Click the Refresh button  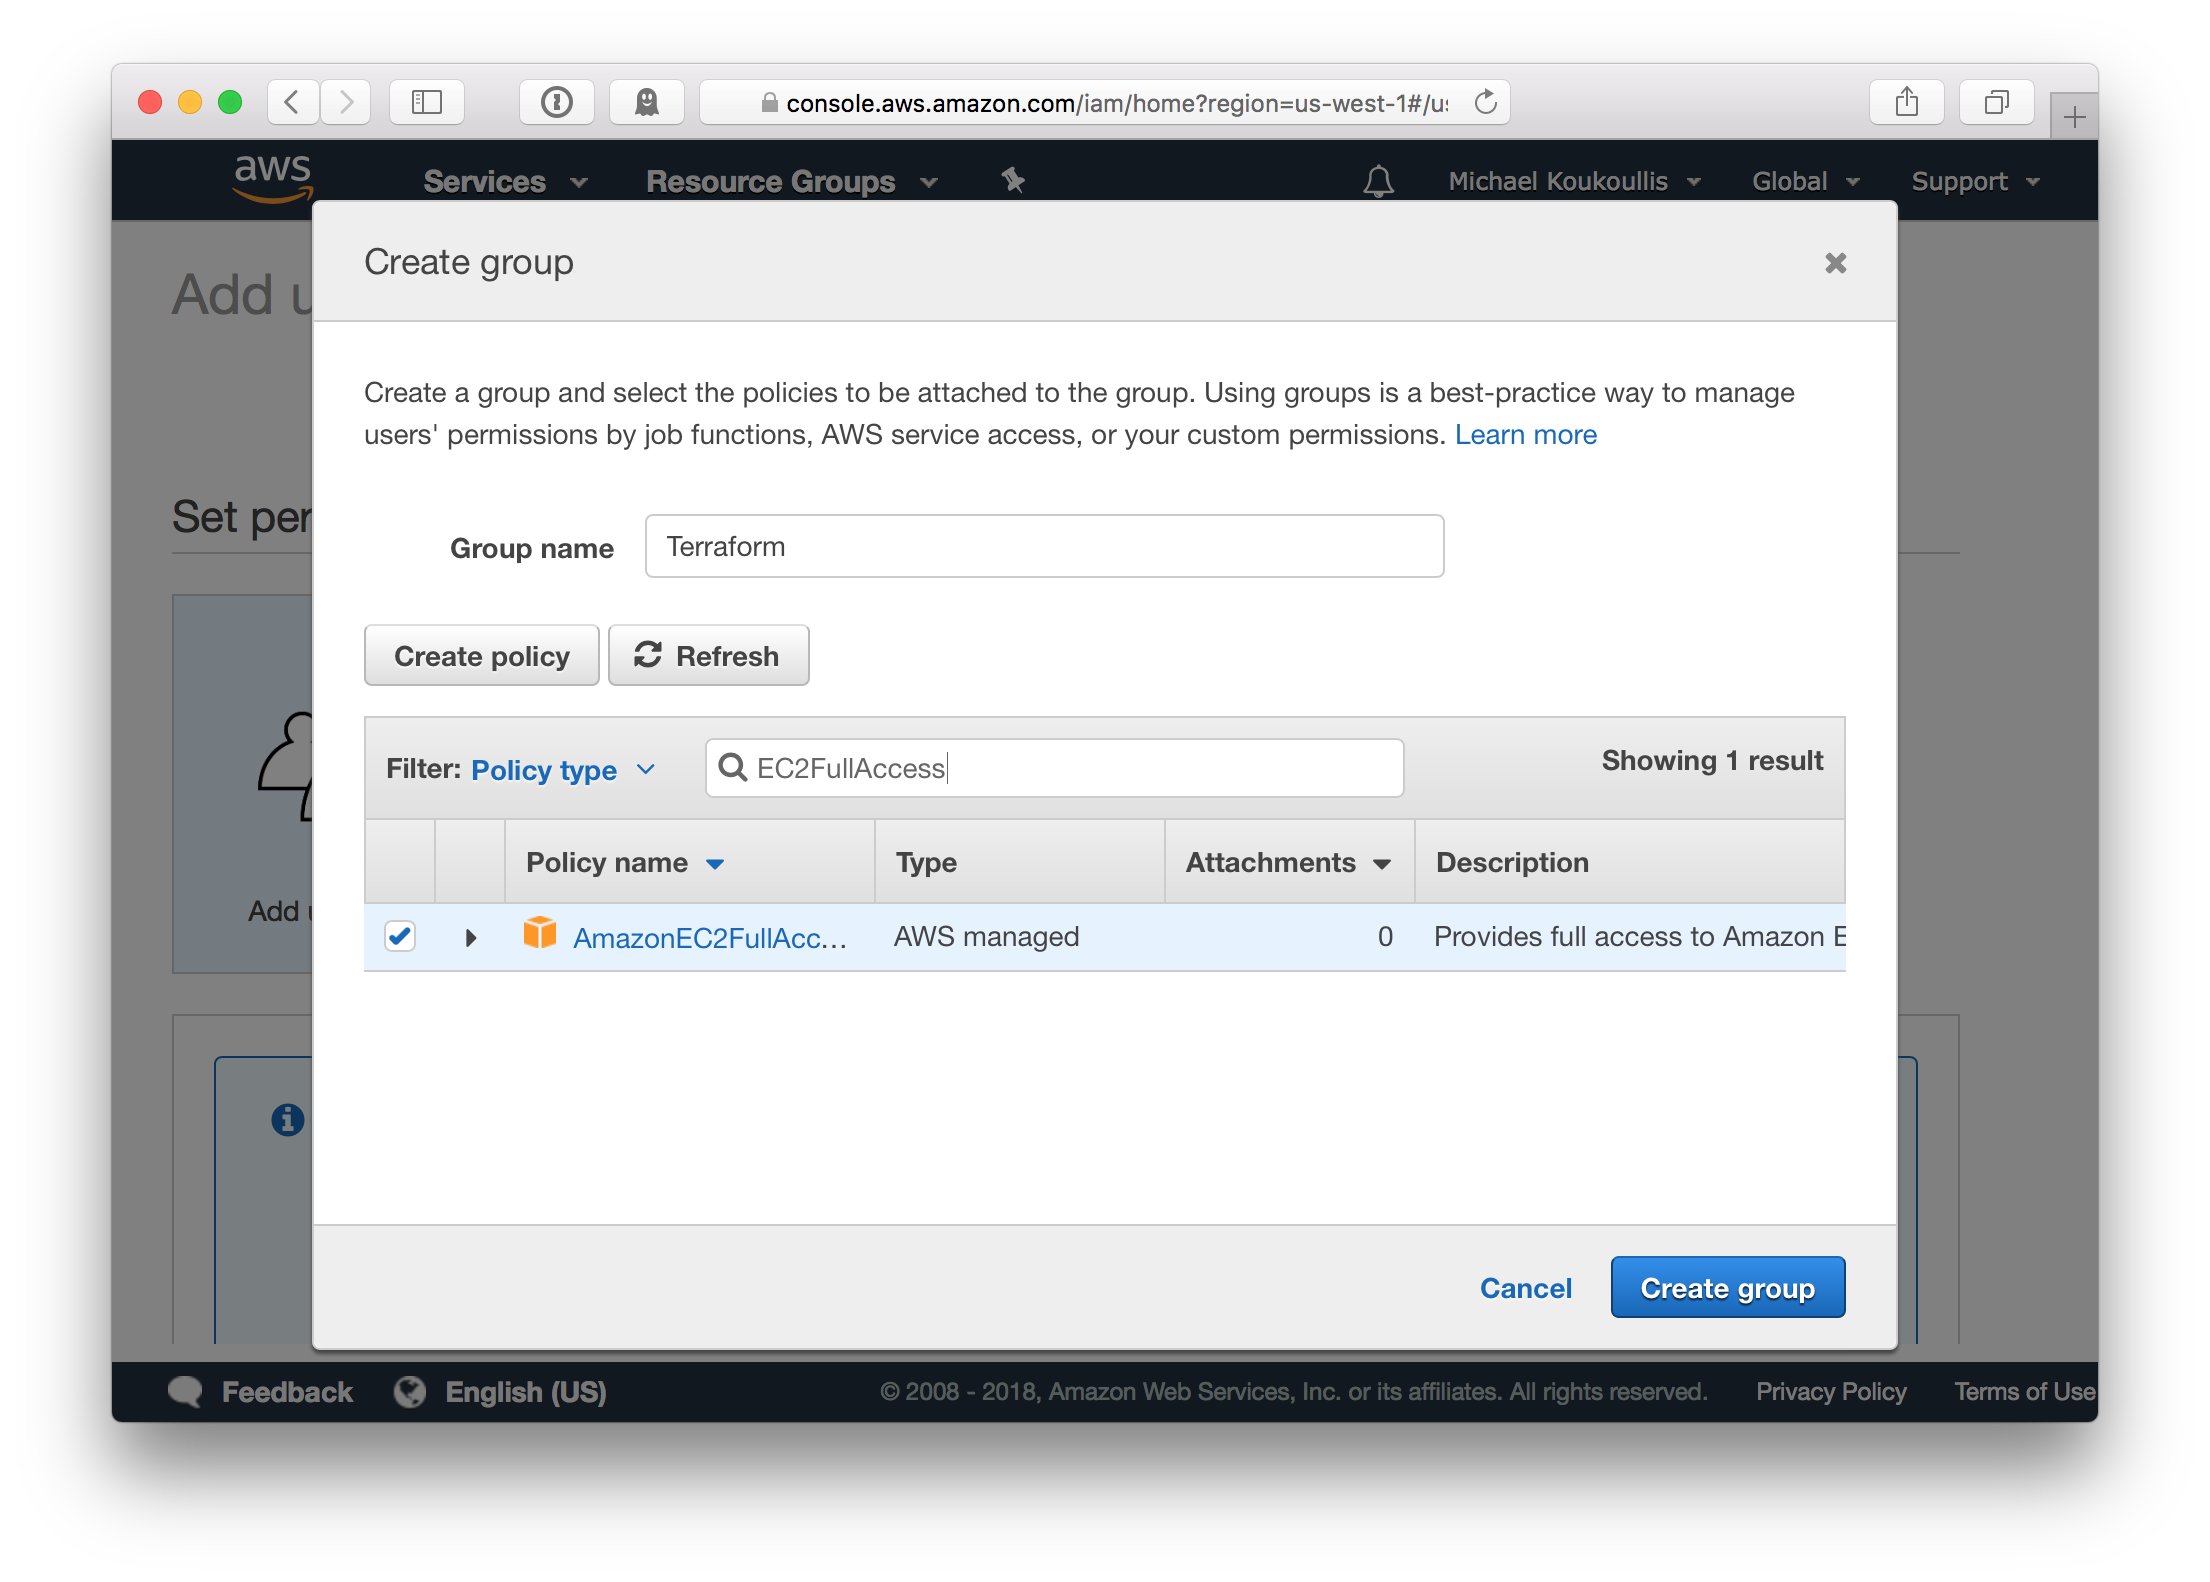tap(709, 656)
